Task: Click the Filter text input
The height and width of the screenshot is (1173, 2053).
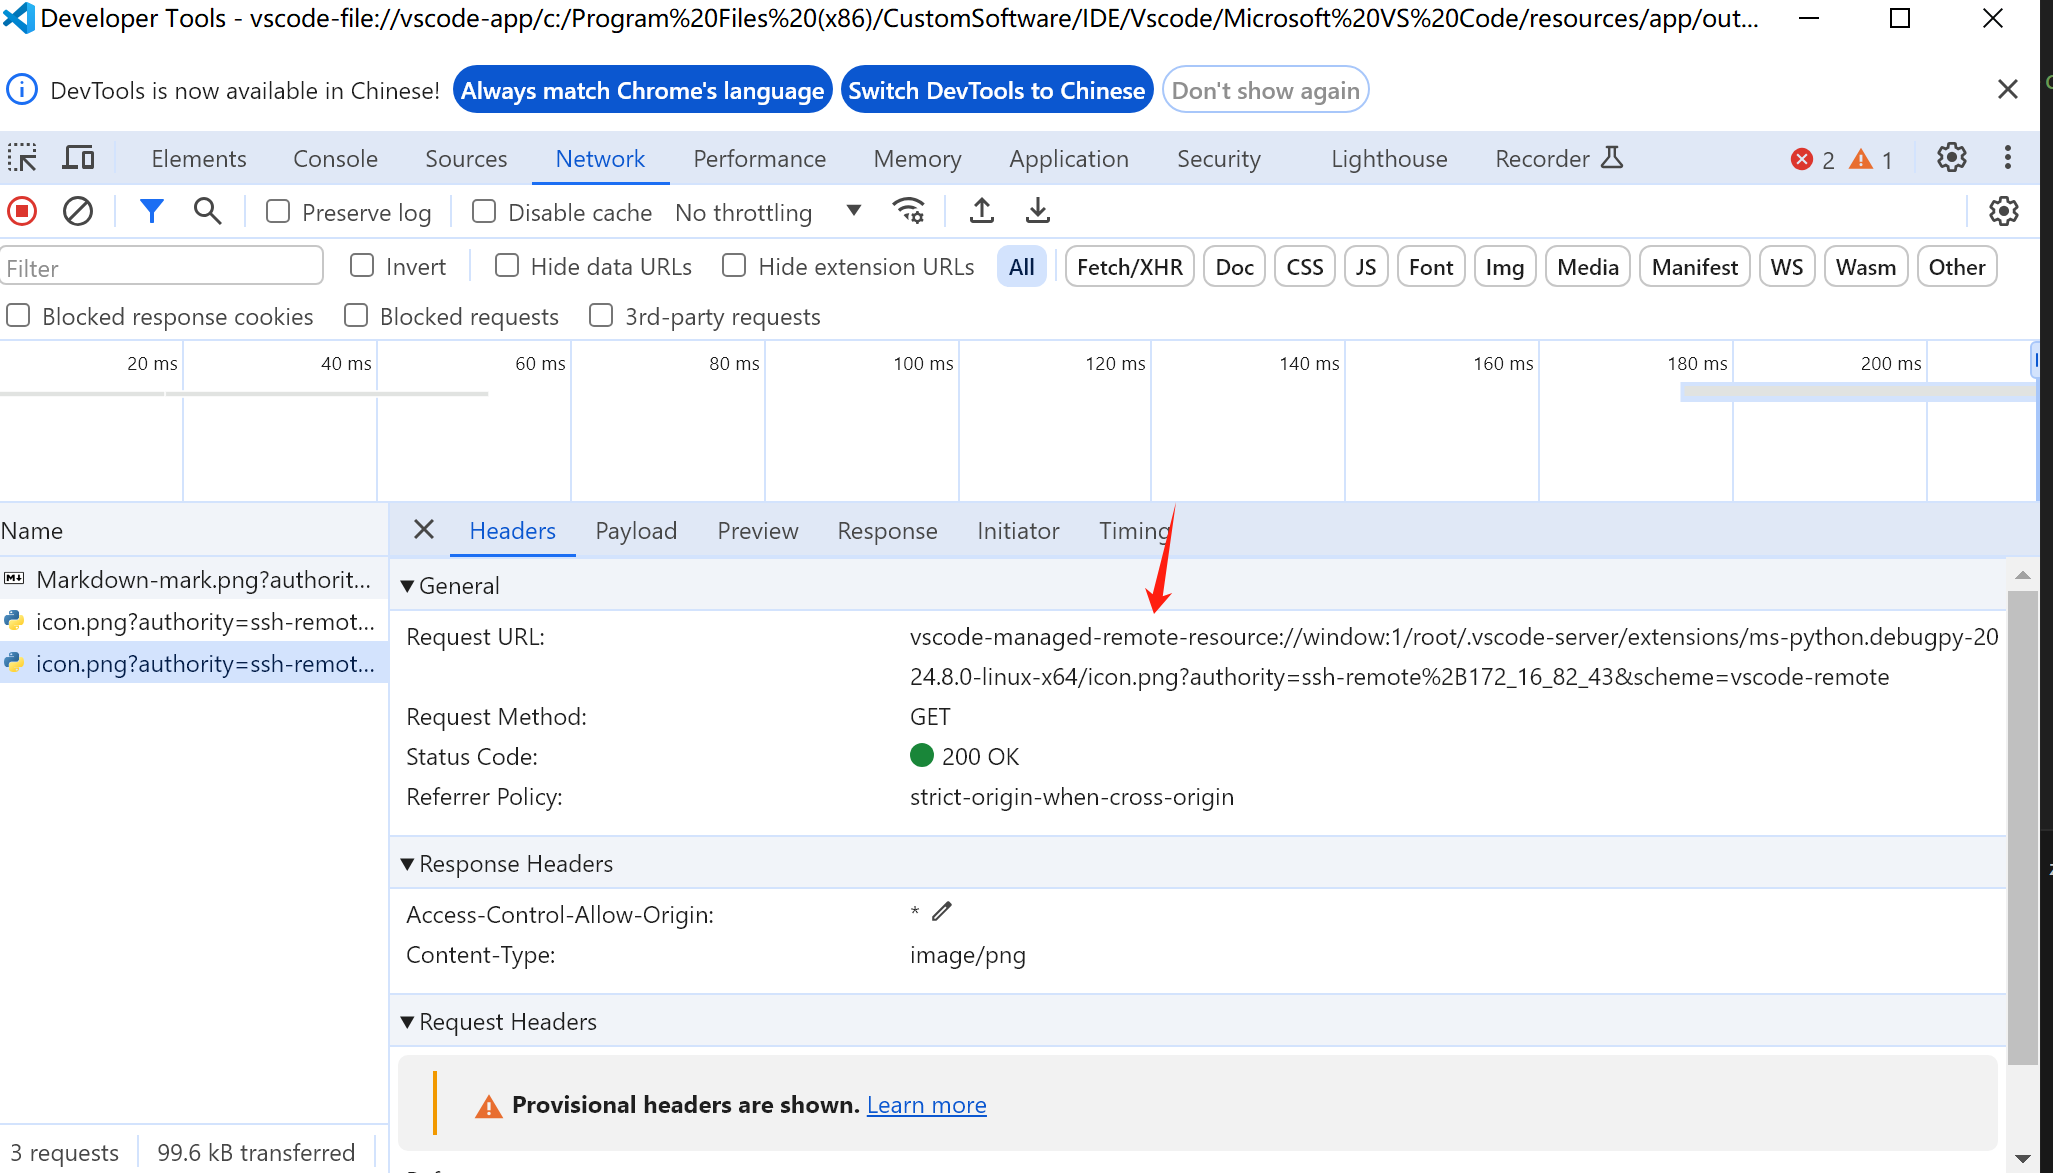Action: 160,267
